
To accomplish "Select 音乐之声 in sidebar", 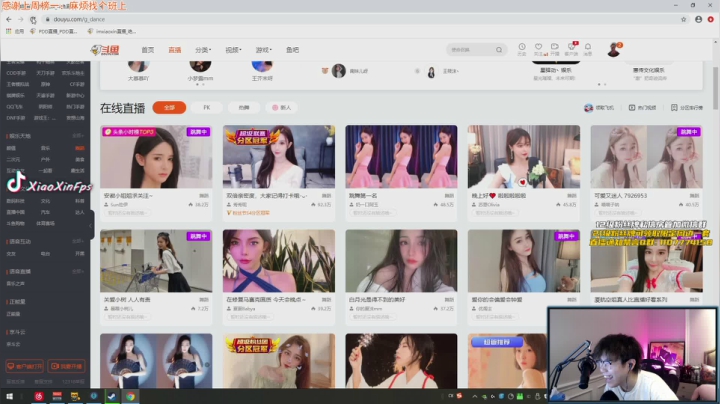I will pos(15,284).
